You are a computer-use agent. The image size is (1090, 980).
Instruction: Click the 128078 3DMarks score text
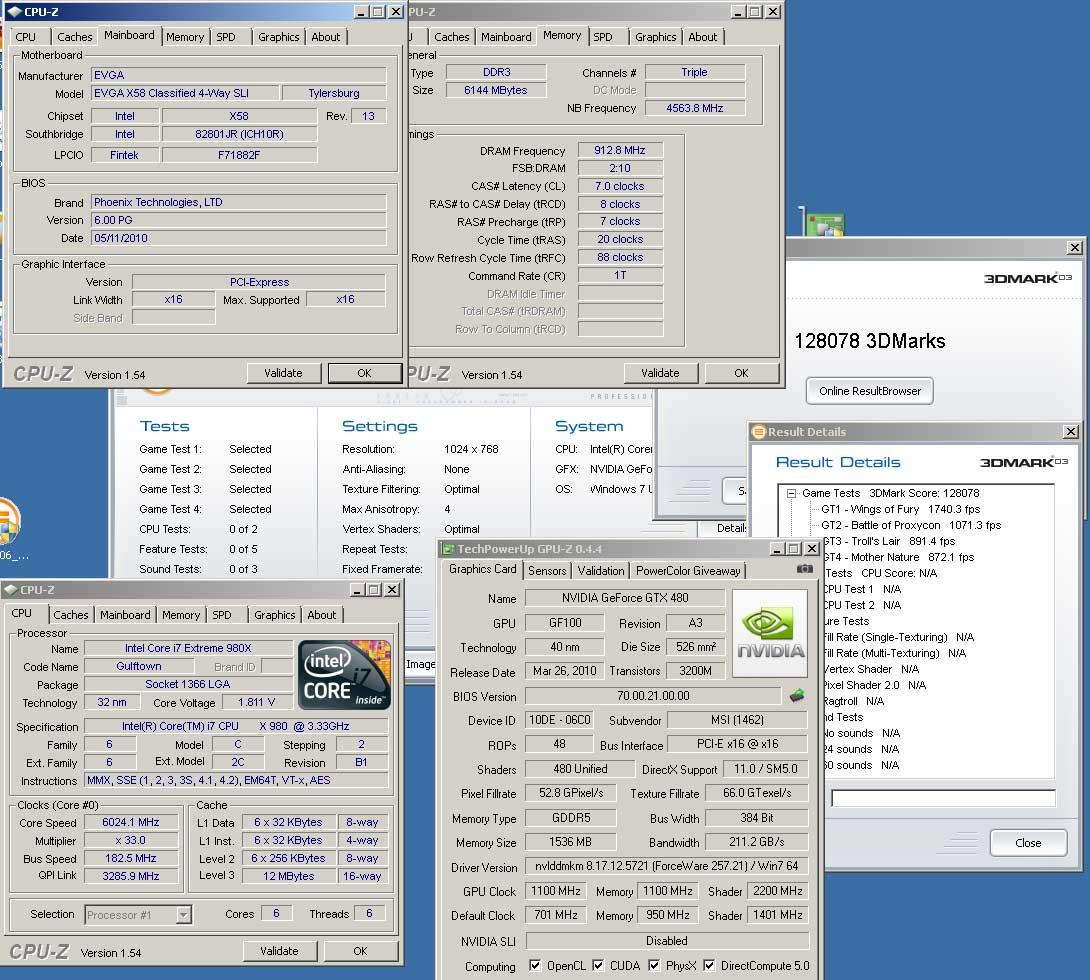point(870,341)
